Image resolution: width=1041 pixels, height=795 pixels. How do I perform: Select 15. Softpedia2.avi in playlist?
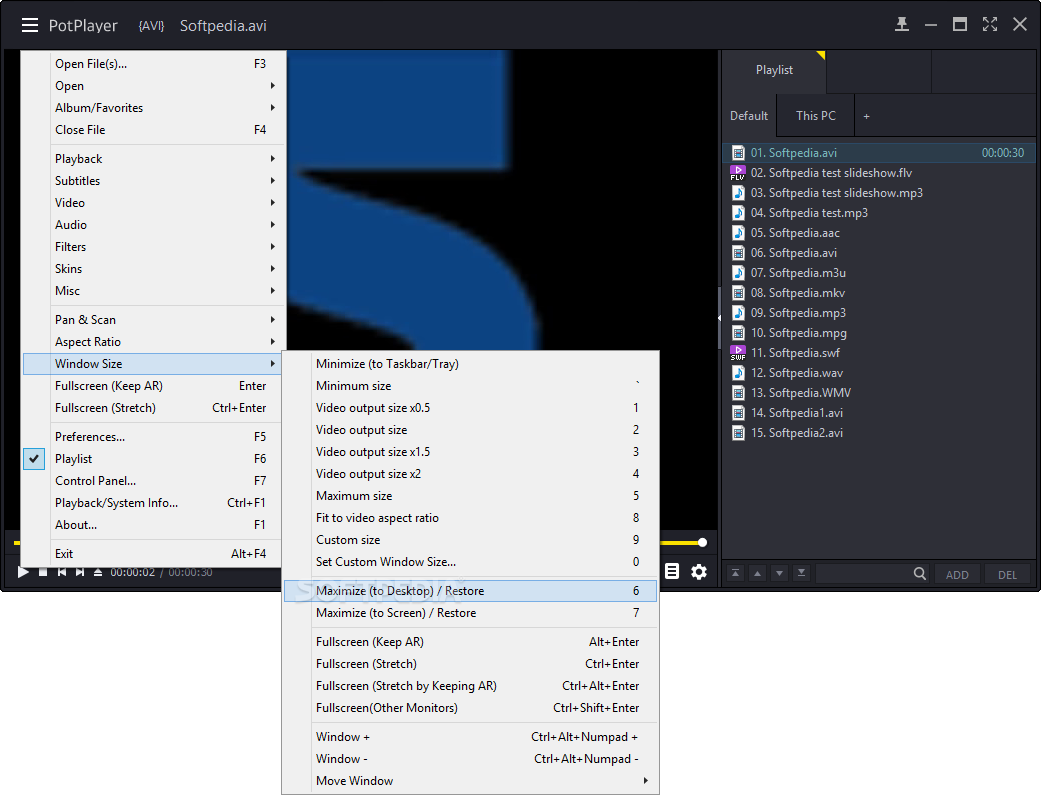point(879,432)
